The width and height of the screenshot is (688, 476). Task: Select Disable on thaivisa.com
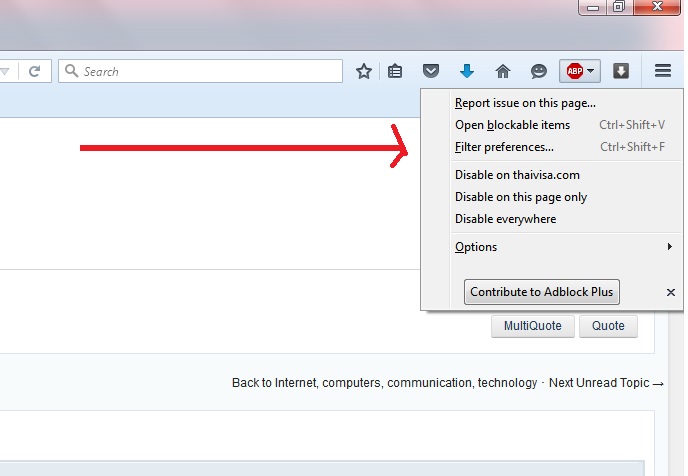coord(517,175)
